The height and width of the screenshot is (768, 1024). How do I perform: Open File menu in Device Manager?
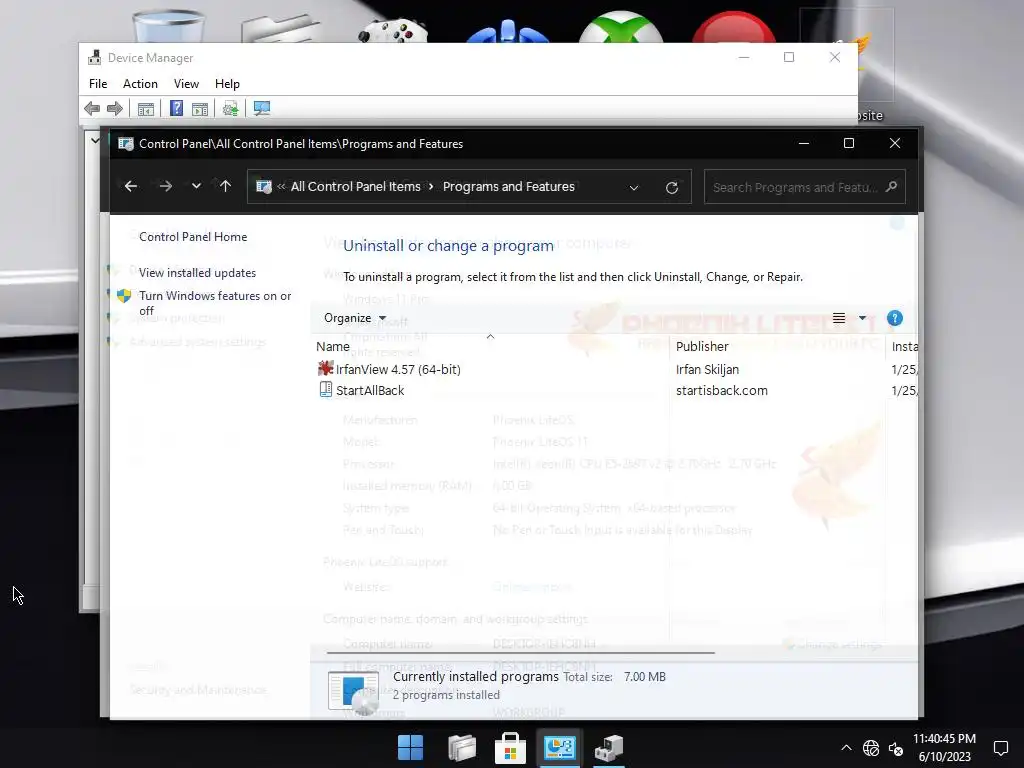(98, 84)
